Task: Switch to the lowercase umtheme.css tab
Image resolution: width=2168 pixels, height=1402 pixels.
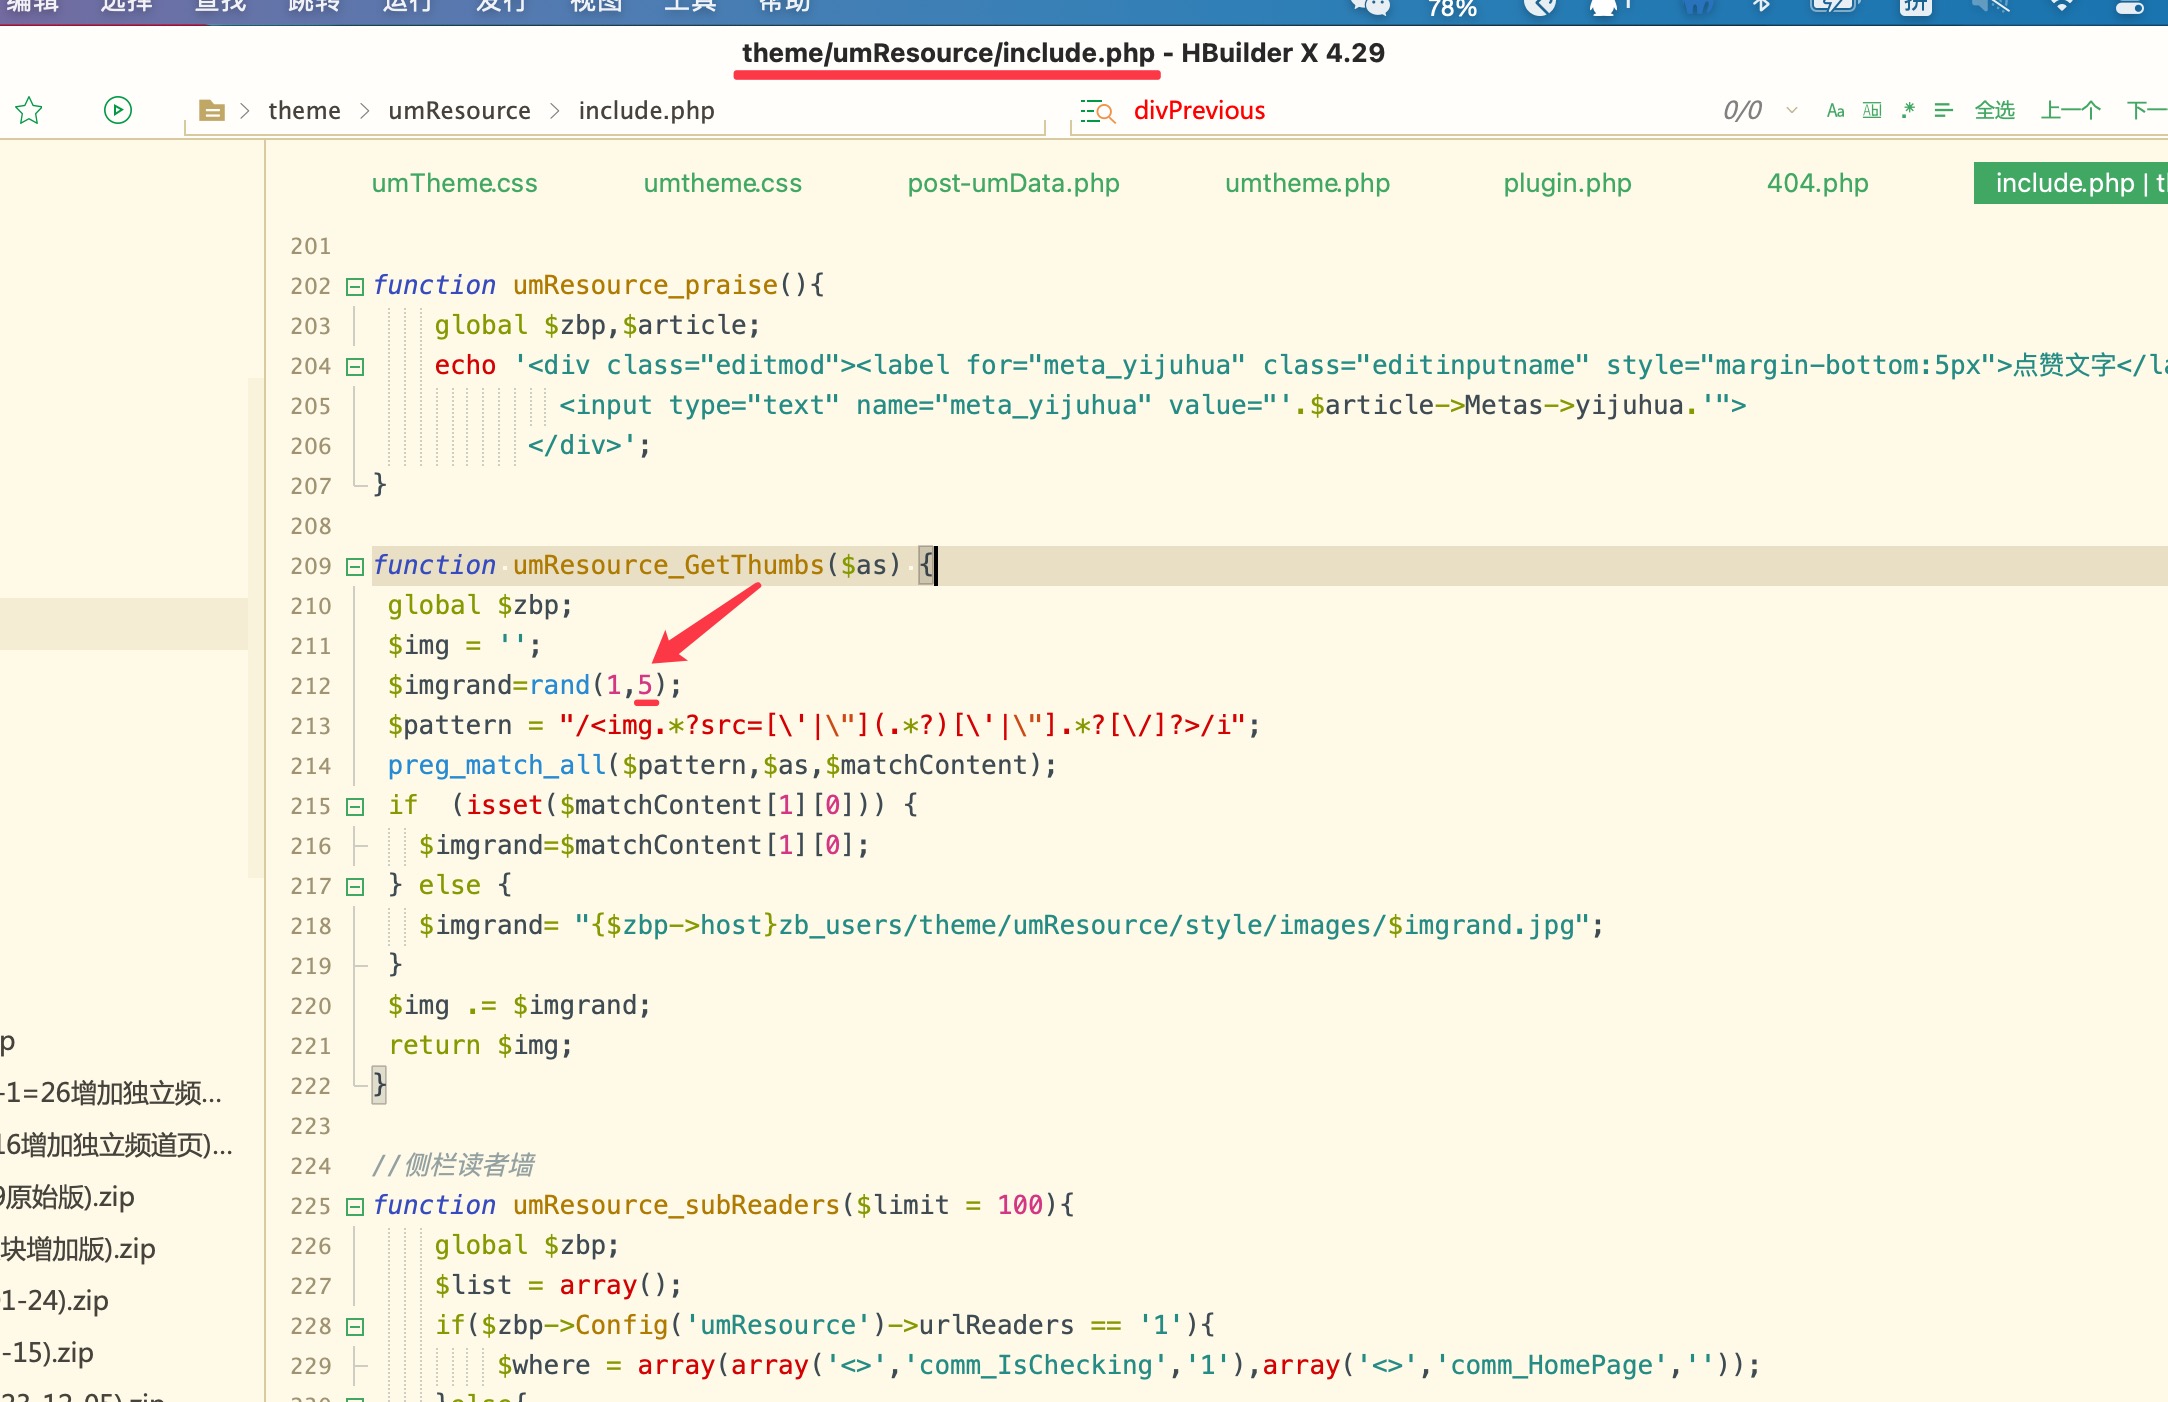Action: tap(722, 183)
